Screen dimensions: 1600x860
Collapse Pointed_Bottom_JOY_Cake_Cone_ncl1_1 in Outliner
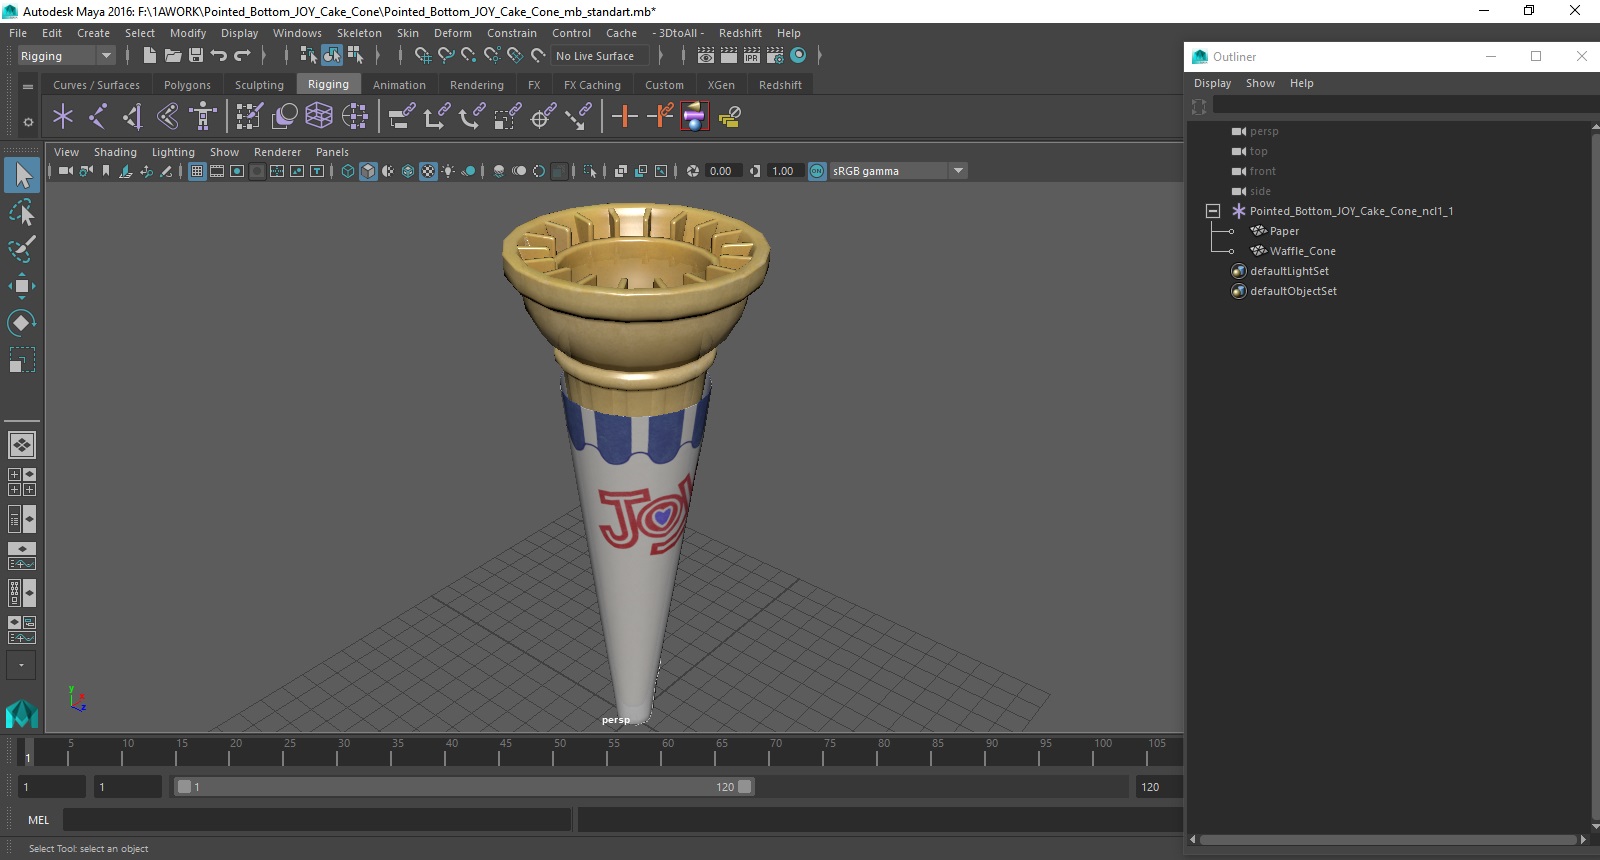(x=1213, y=211)
